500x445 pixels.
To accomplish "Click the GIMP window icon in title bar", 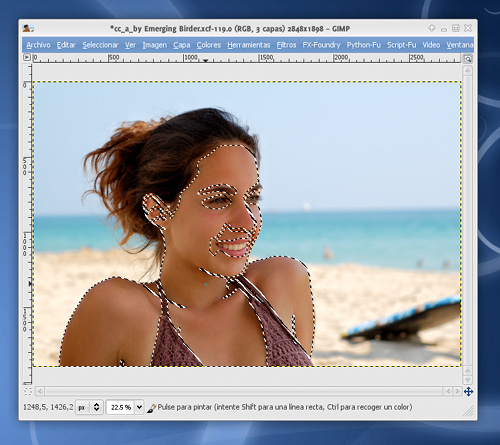I will click(28, 29).
